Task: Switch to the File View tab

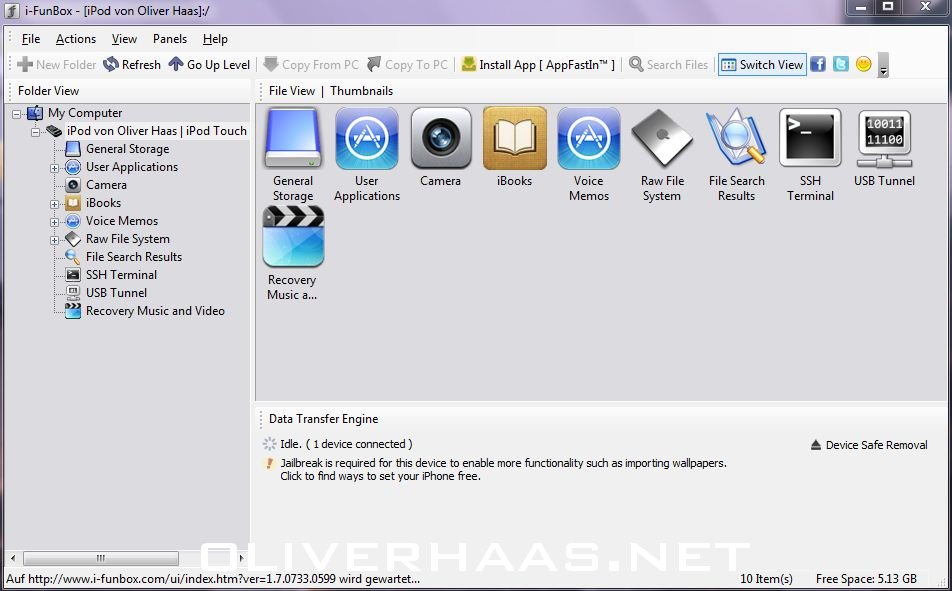Action: coord(291,91)
